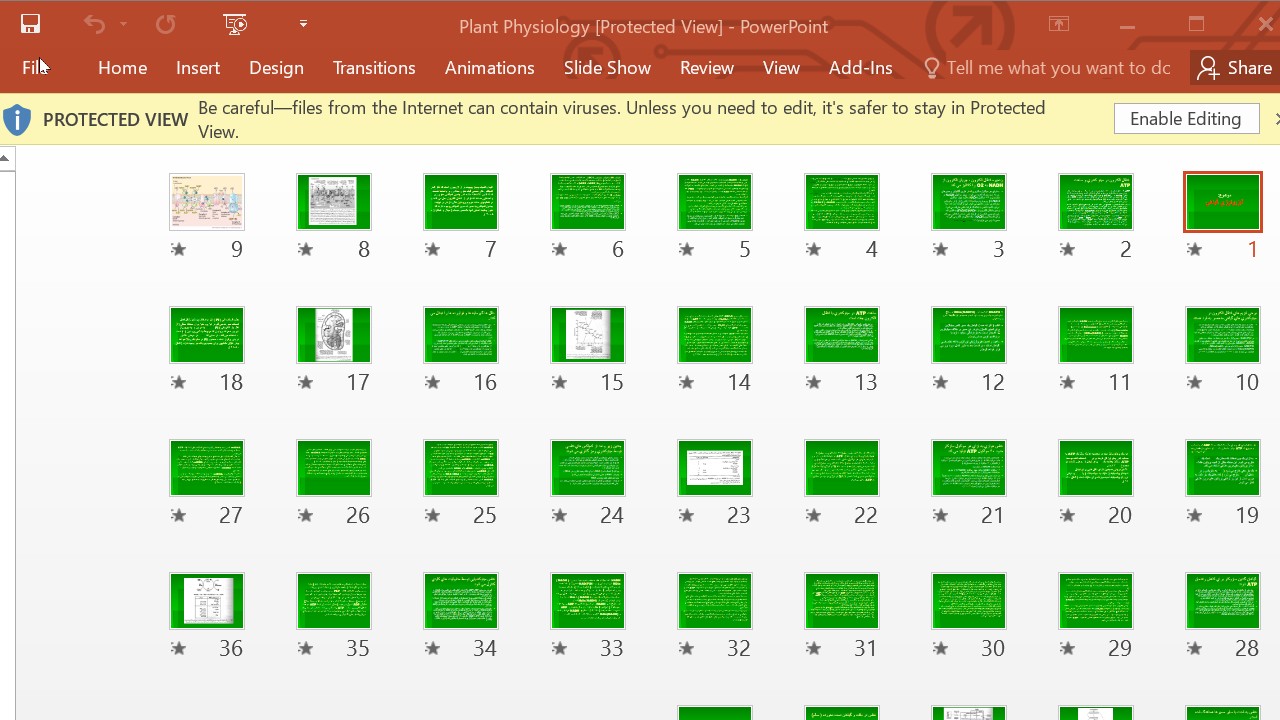Viewport: 1280px width, 720px height.
Task: Select slide 12 thumbnail
Action: pos(969,335)
